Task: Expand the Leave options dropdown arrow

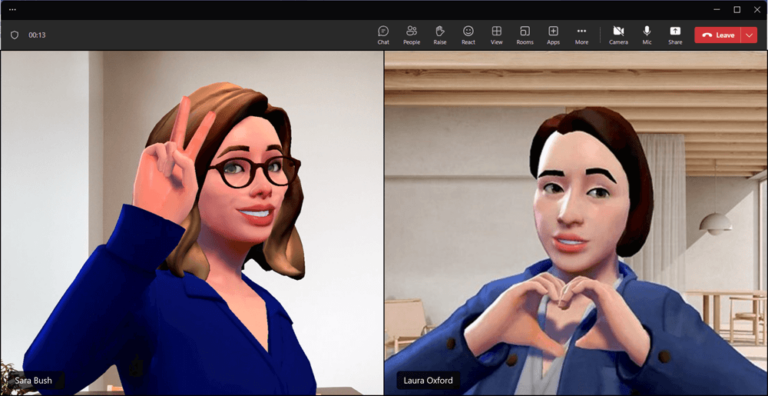Action: coord(749,35)
